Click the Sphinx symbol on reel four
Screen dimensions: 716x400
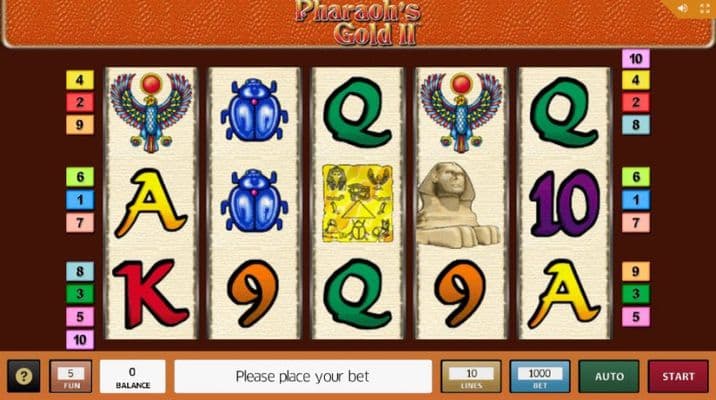coord(458,205)
